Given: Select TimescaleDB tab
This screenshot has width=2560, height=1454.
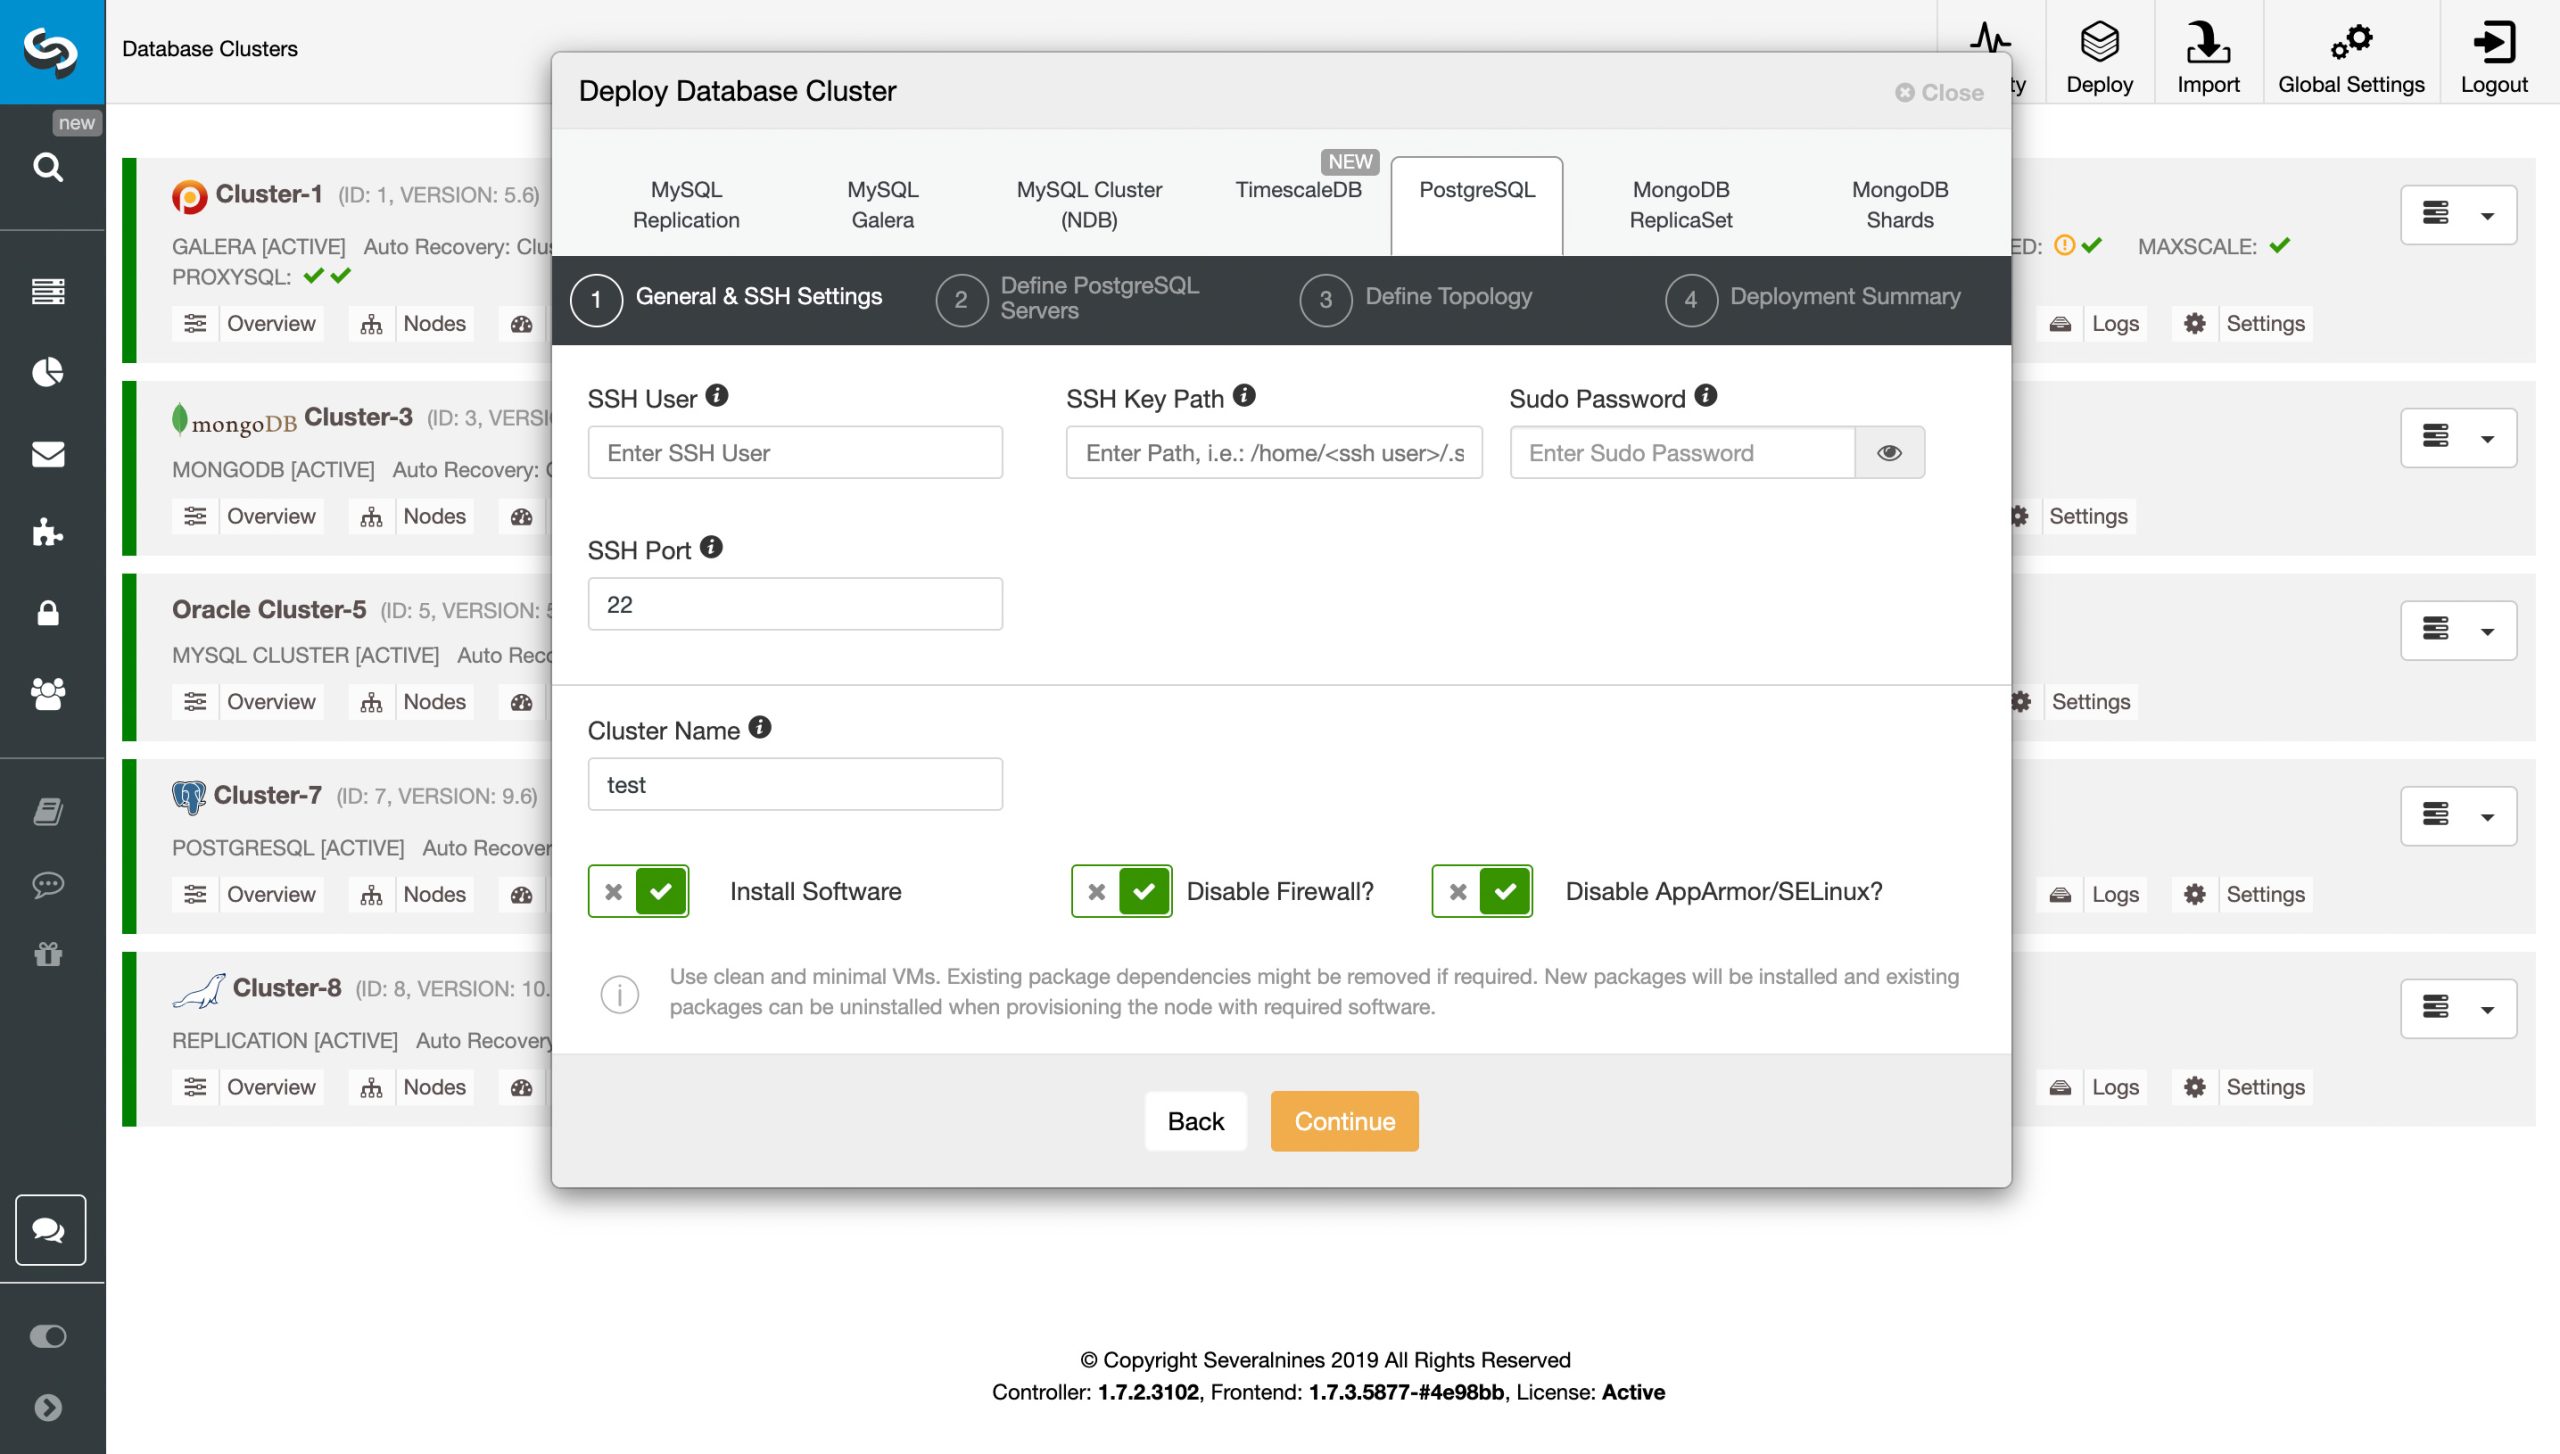Looking at the screenshot, I should 1298,190.
